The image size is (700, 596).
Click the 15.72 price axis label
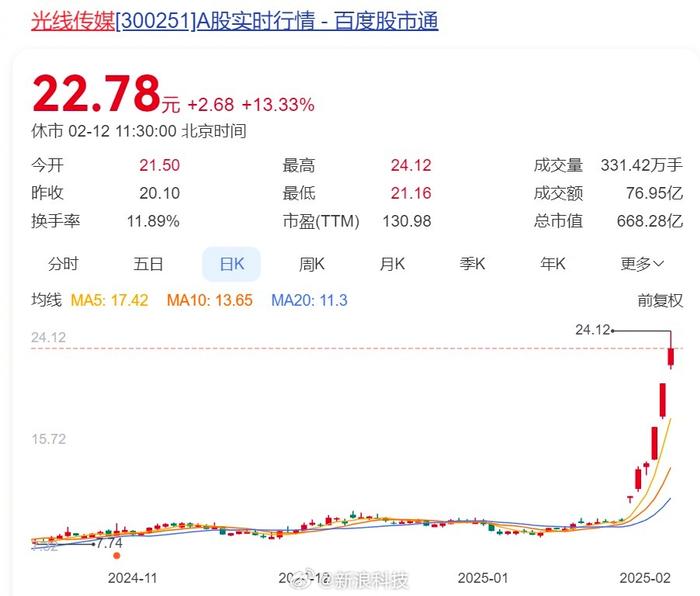[x=49, y=439]
